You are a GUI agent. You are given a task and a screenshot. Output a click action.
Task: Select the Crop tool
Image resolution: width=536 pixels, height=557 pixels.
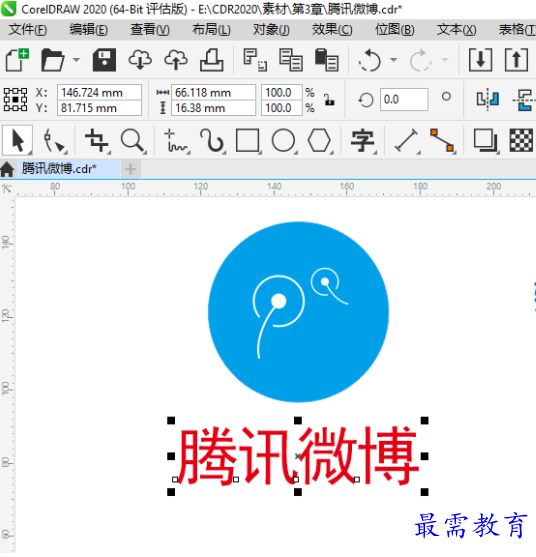97,141
